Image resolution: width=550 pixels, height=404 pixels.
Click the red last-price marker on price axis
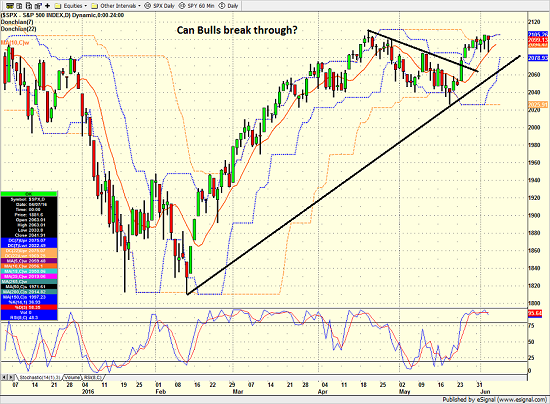pos(538,40)
